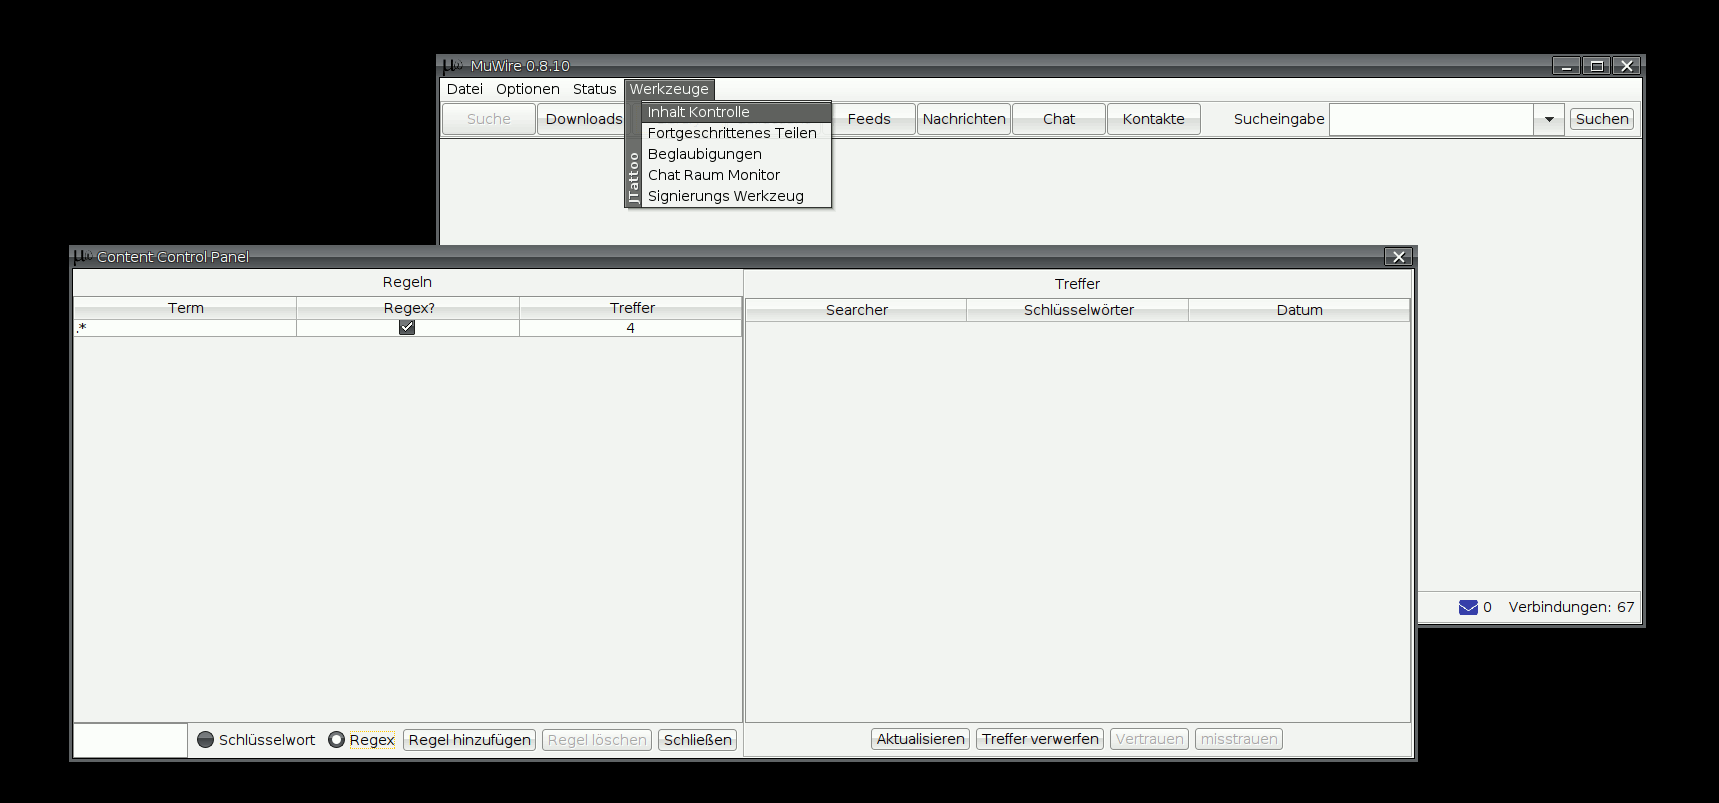
Task: Toggle the Regex checkbox in rules row
Action: coord(407,327)
